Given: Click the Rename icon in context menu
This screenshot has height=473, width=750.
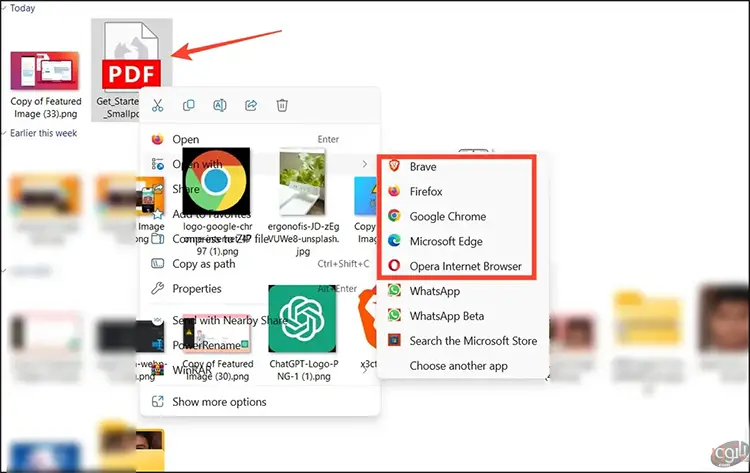Looking at the screenshot, I should tap(220, 105).
